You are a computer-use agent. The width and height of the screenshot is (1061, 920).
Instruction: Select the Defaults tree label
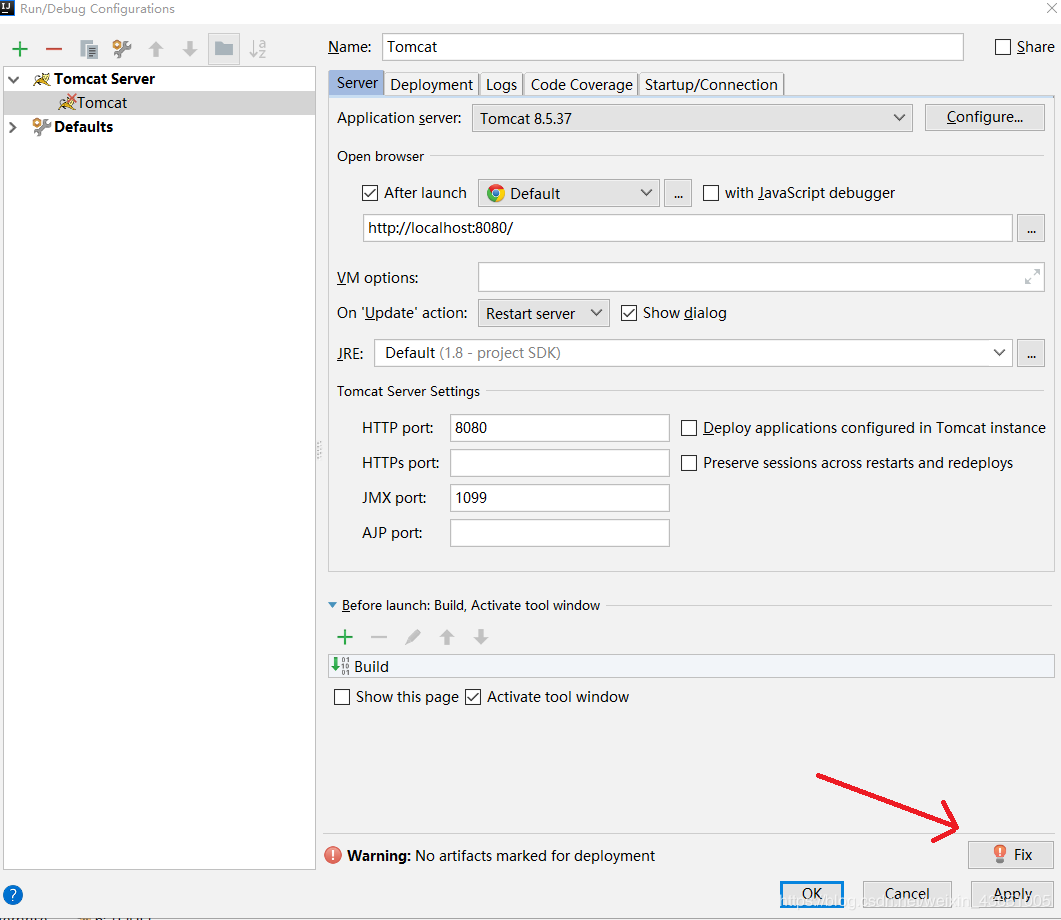pyautogui.click(x=83, y=126)
